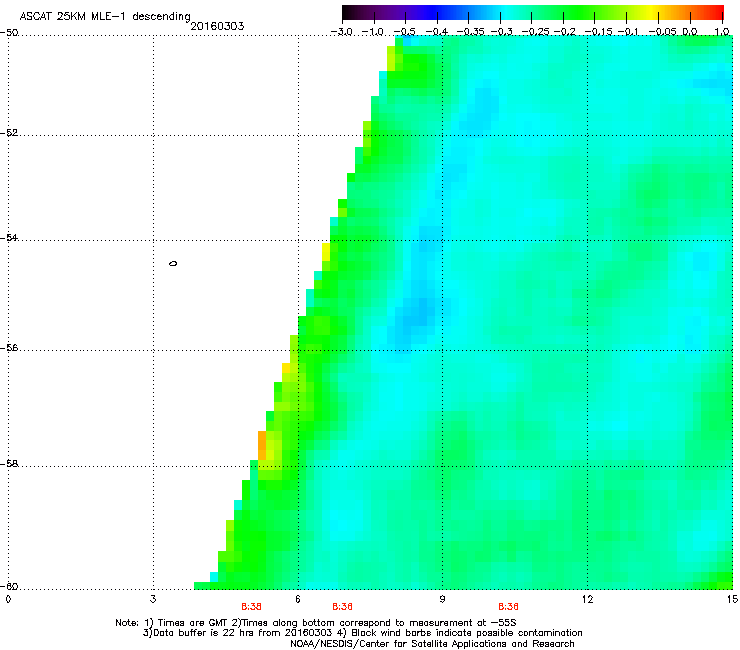Click the note line "3)Data buffer is 22 hrs"

tap(362, 633)
